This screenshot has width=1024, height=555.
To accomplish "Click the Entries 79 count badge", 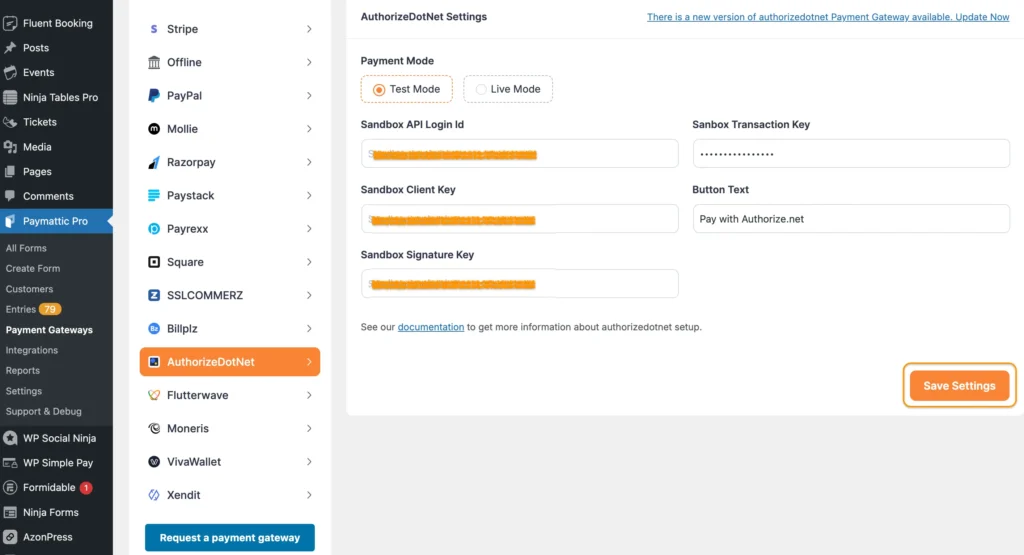I will 50,309.
